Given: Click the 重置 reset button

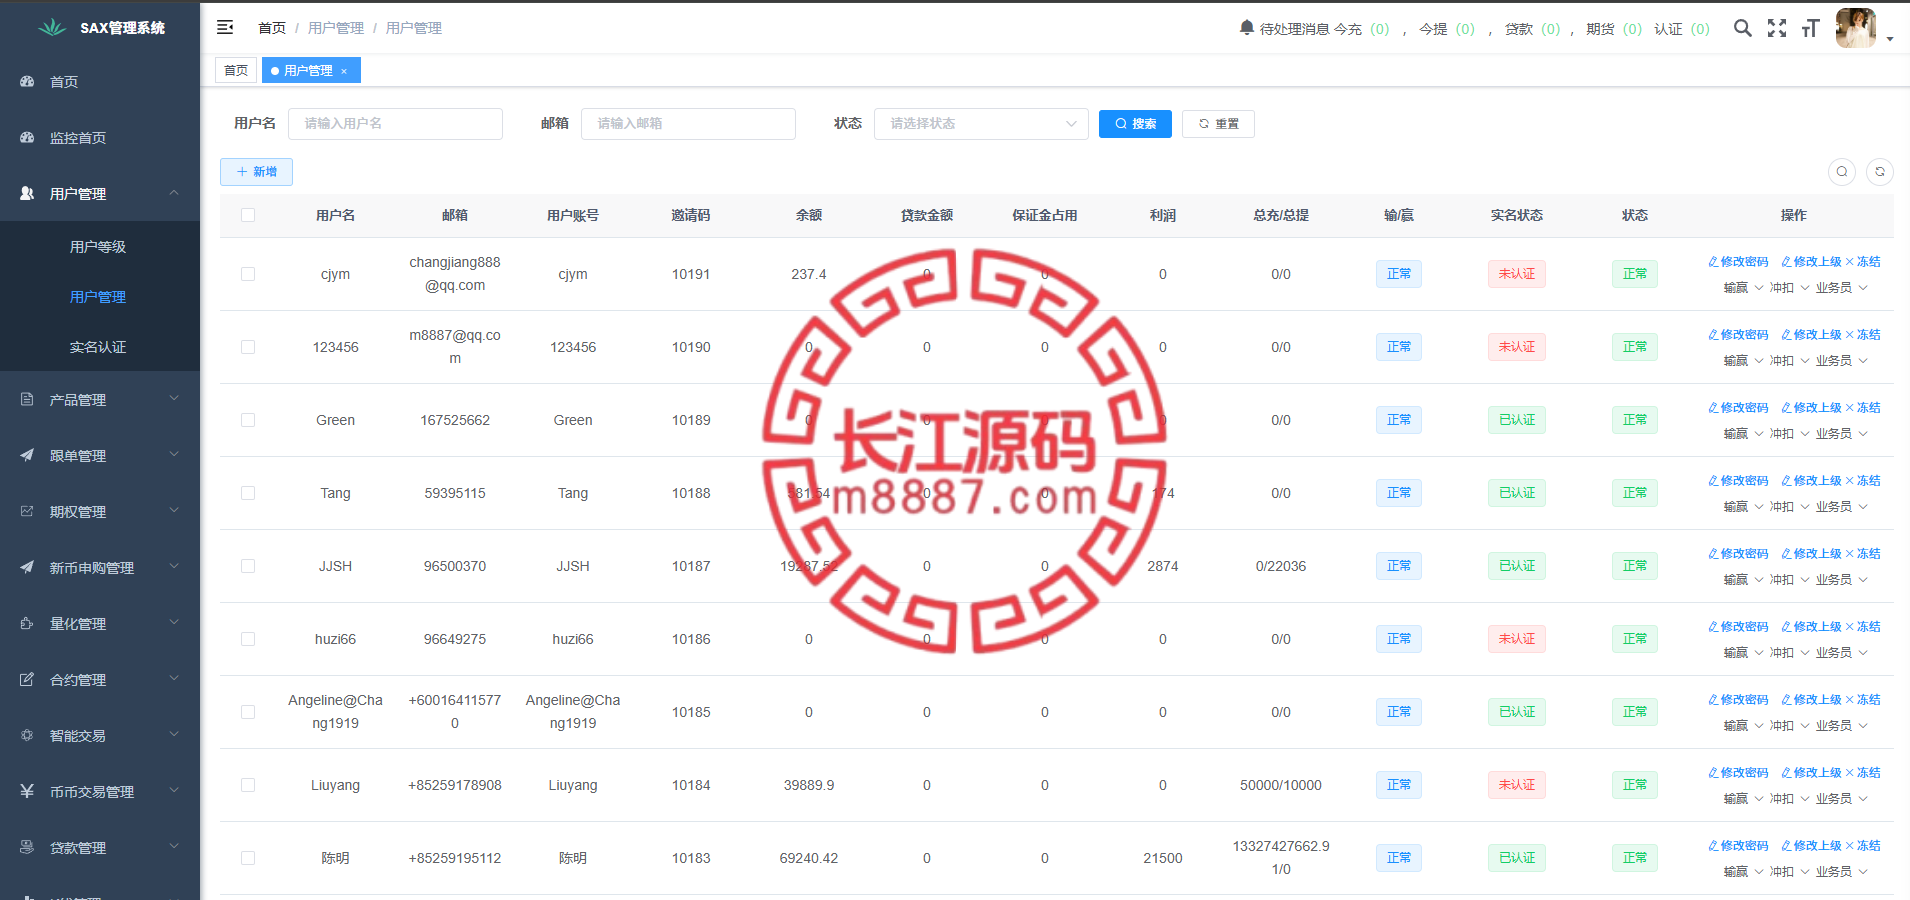Looking at the screenshot, I should pos(1218,124).
